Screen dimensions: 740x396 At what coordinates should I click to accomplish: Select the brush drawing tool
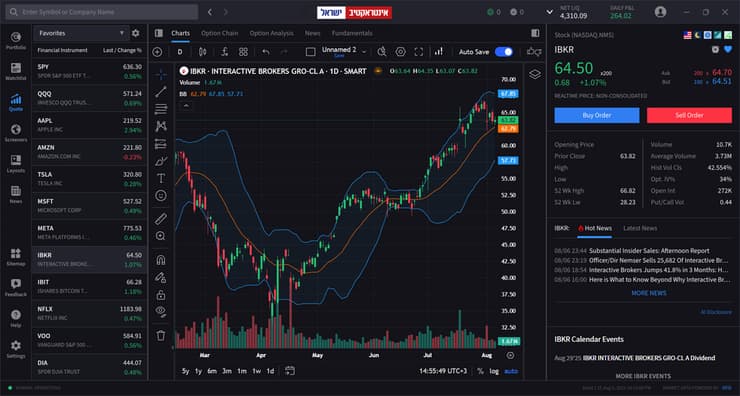[x=161, y=161]
